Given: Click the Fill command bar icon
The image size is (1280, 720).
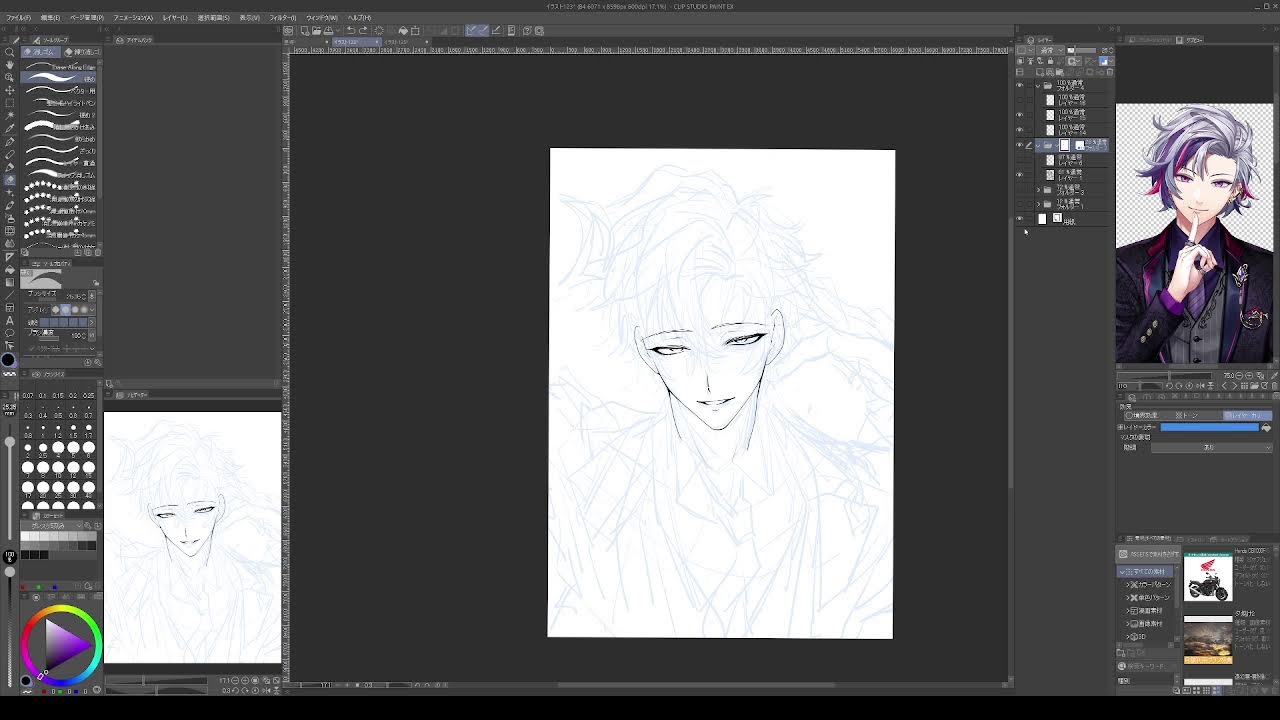Looking at the screenshot, I should point(403,30).
